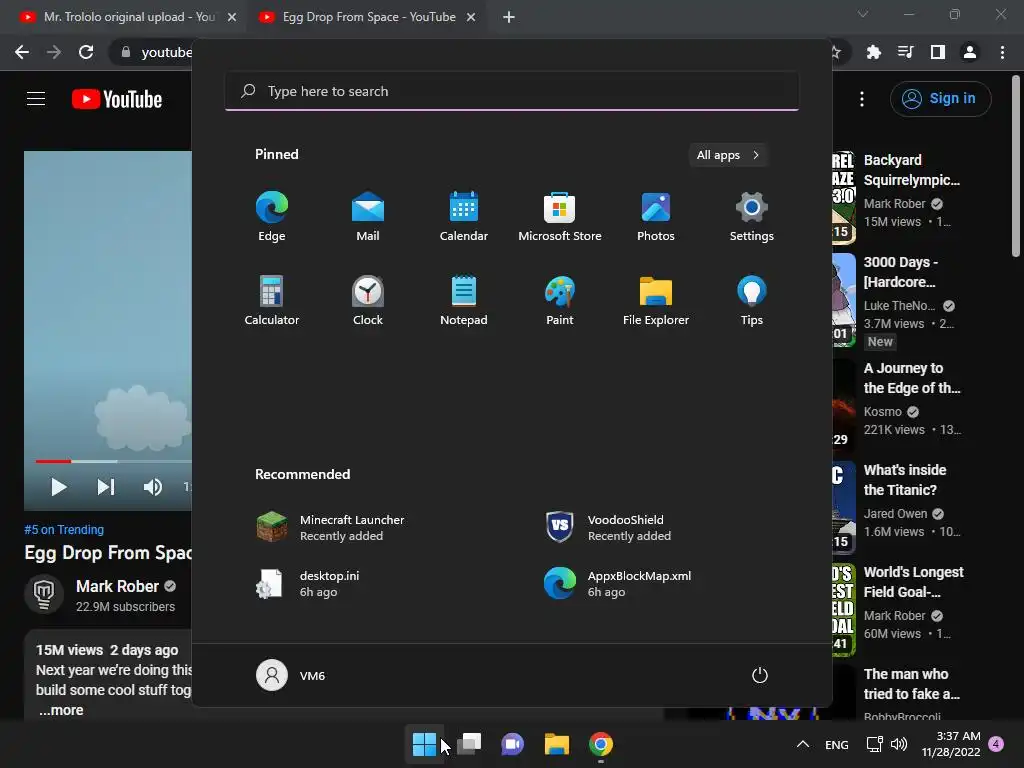This screenshot has width=1024, height=768.
Task: Open World's Longest Field Goal video
Action: (914, 582)
